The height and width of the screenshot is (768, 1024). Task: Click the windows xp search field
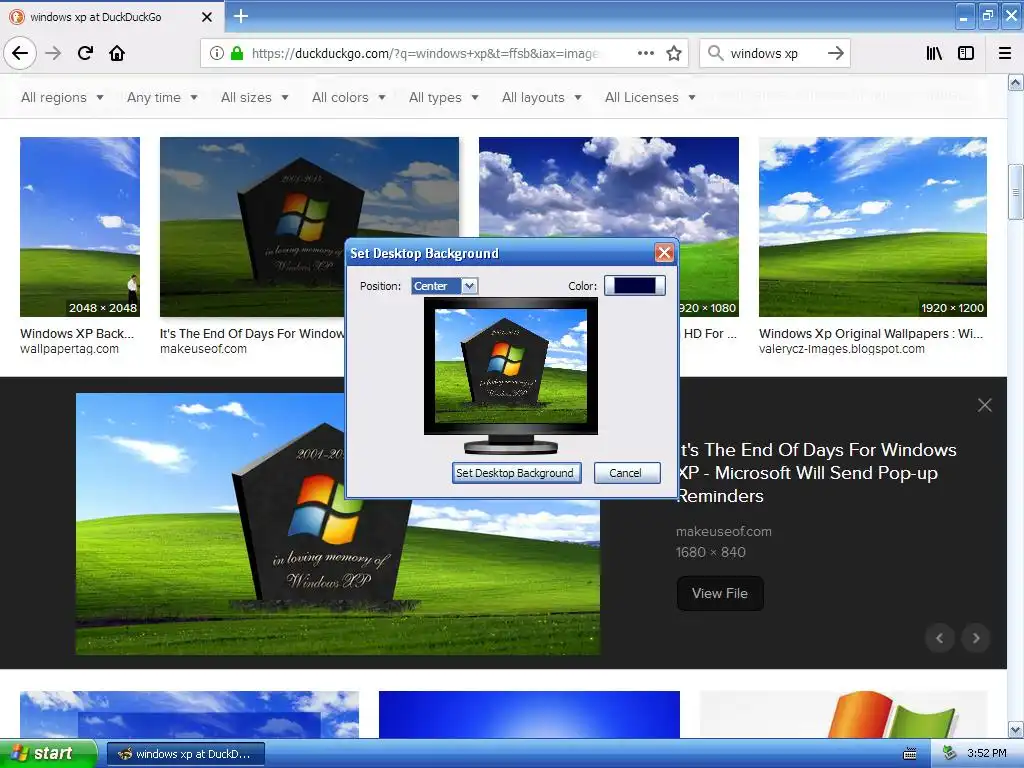click(x=774, y=54)
